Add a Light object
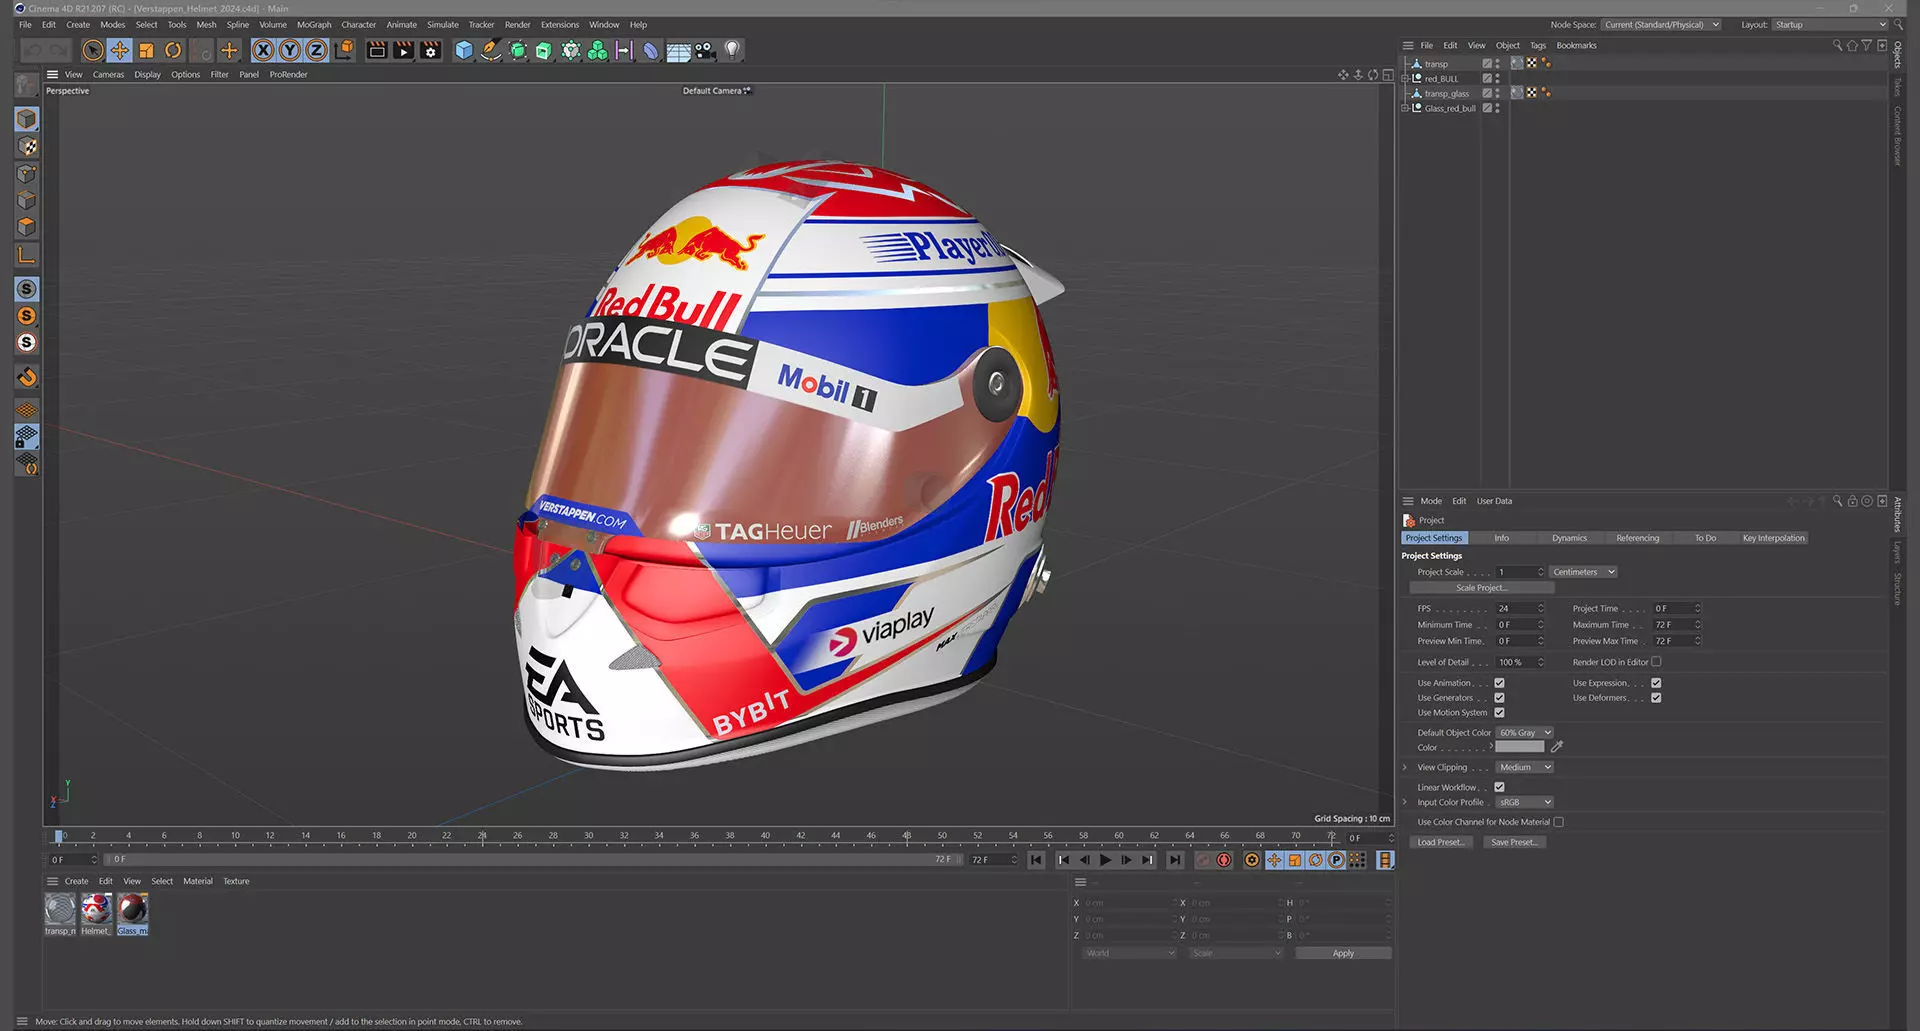This screenshot has width=1920, height=1031. click(x=732, y=50)
